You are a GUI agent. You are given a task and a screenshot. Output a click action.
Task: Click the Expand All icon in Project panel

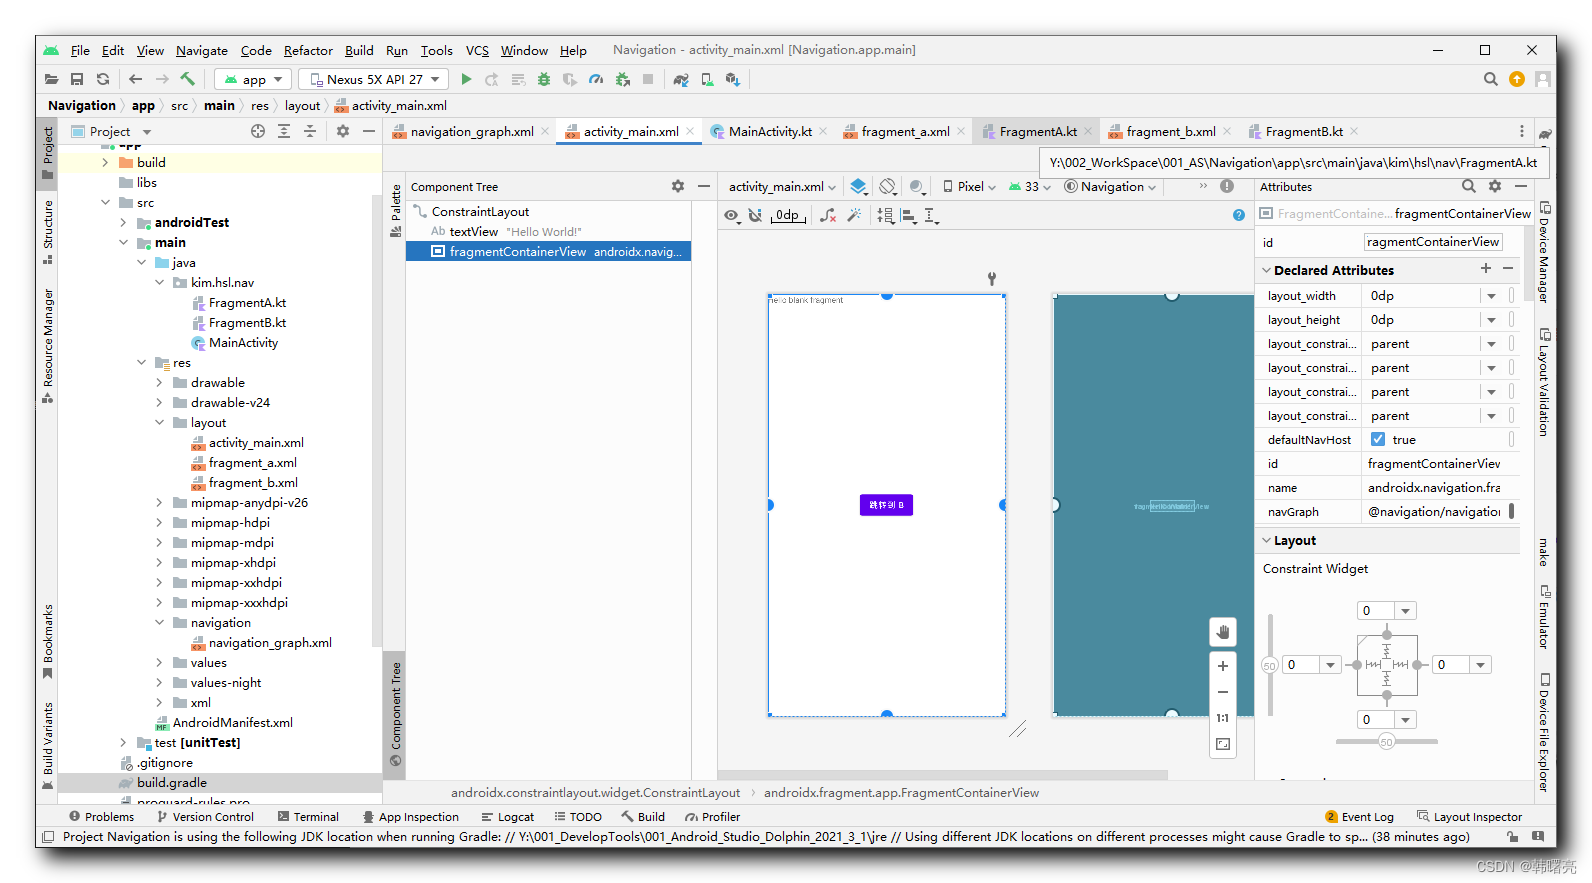pos(284,131)
